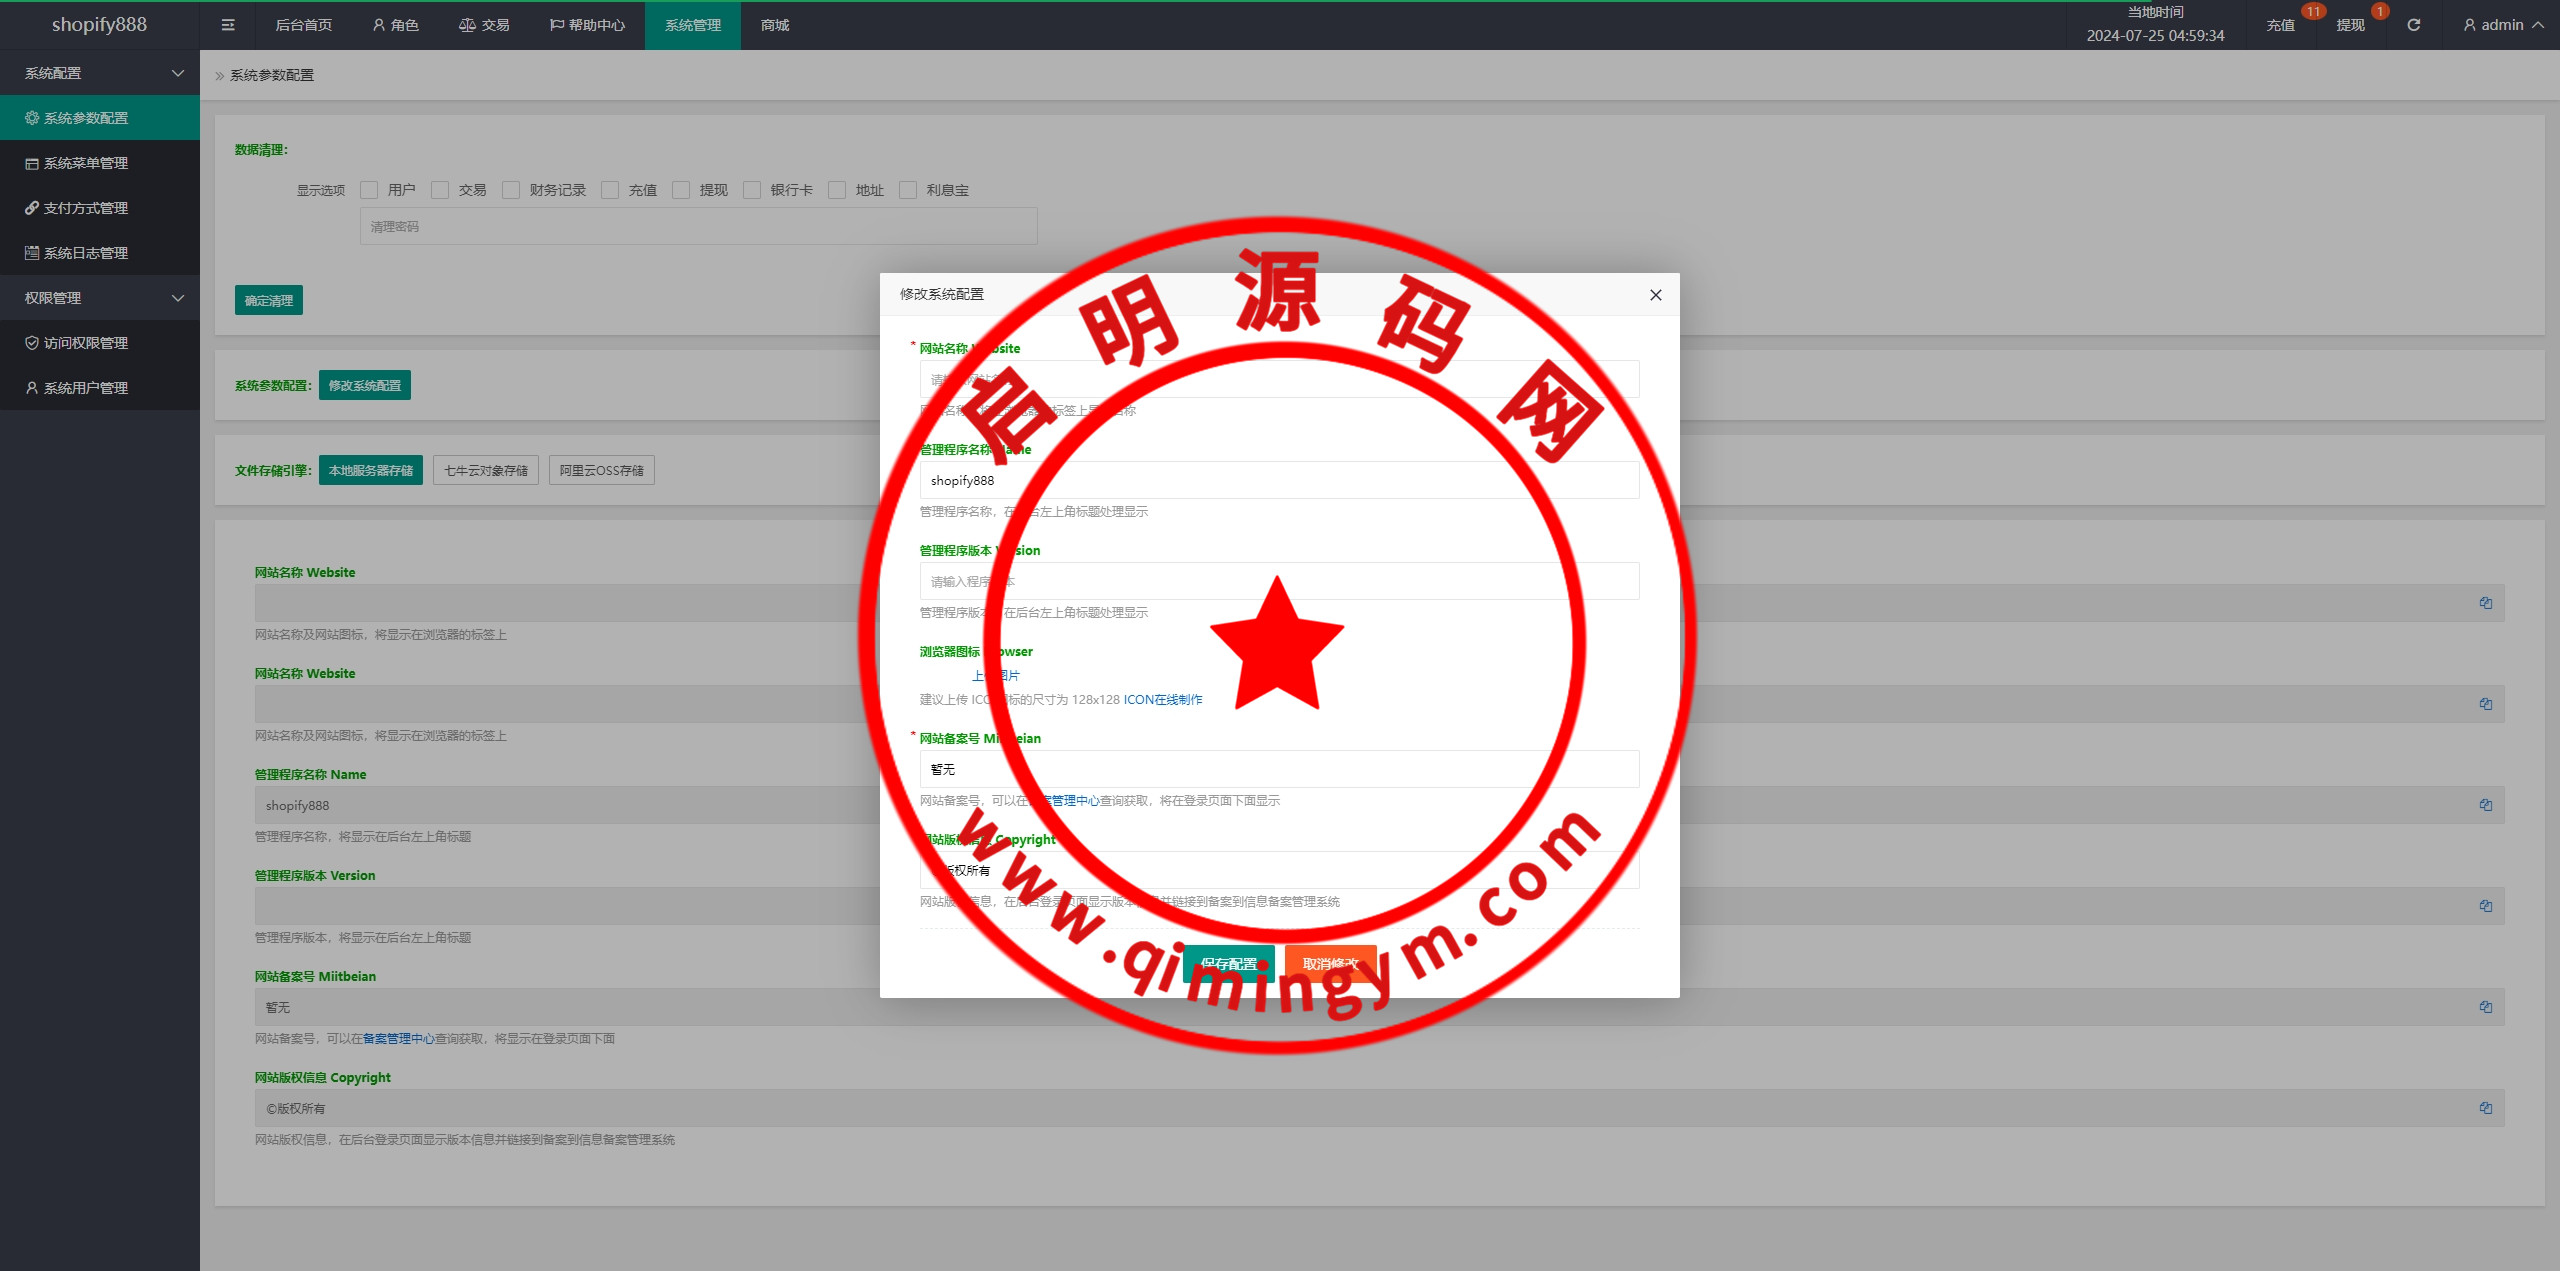The image size is (2560, 1271).
Task: Click copy icon beside Copyright field
Action: [2485, 1108]
